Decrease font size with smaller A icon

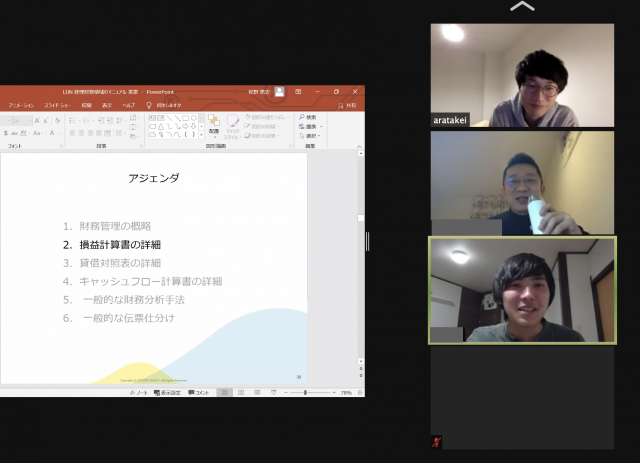(46, 120)
